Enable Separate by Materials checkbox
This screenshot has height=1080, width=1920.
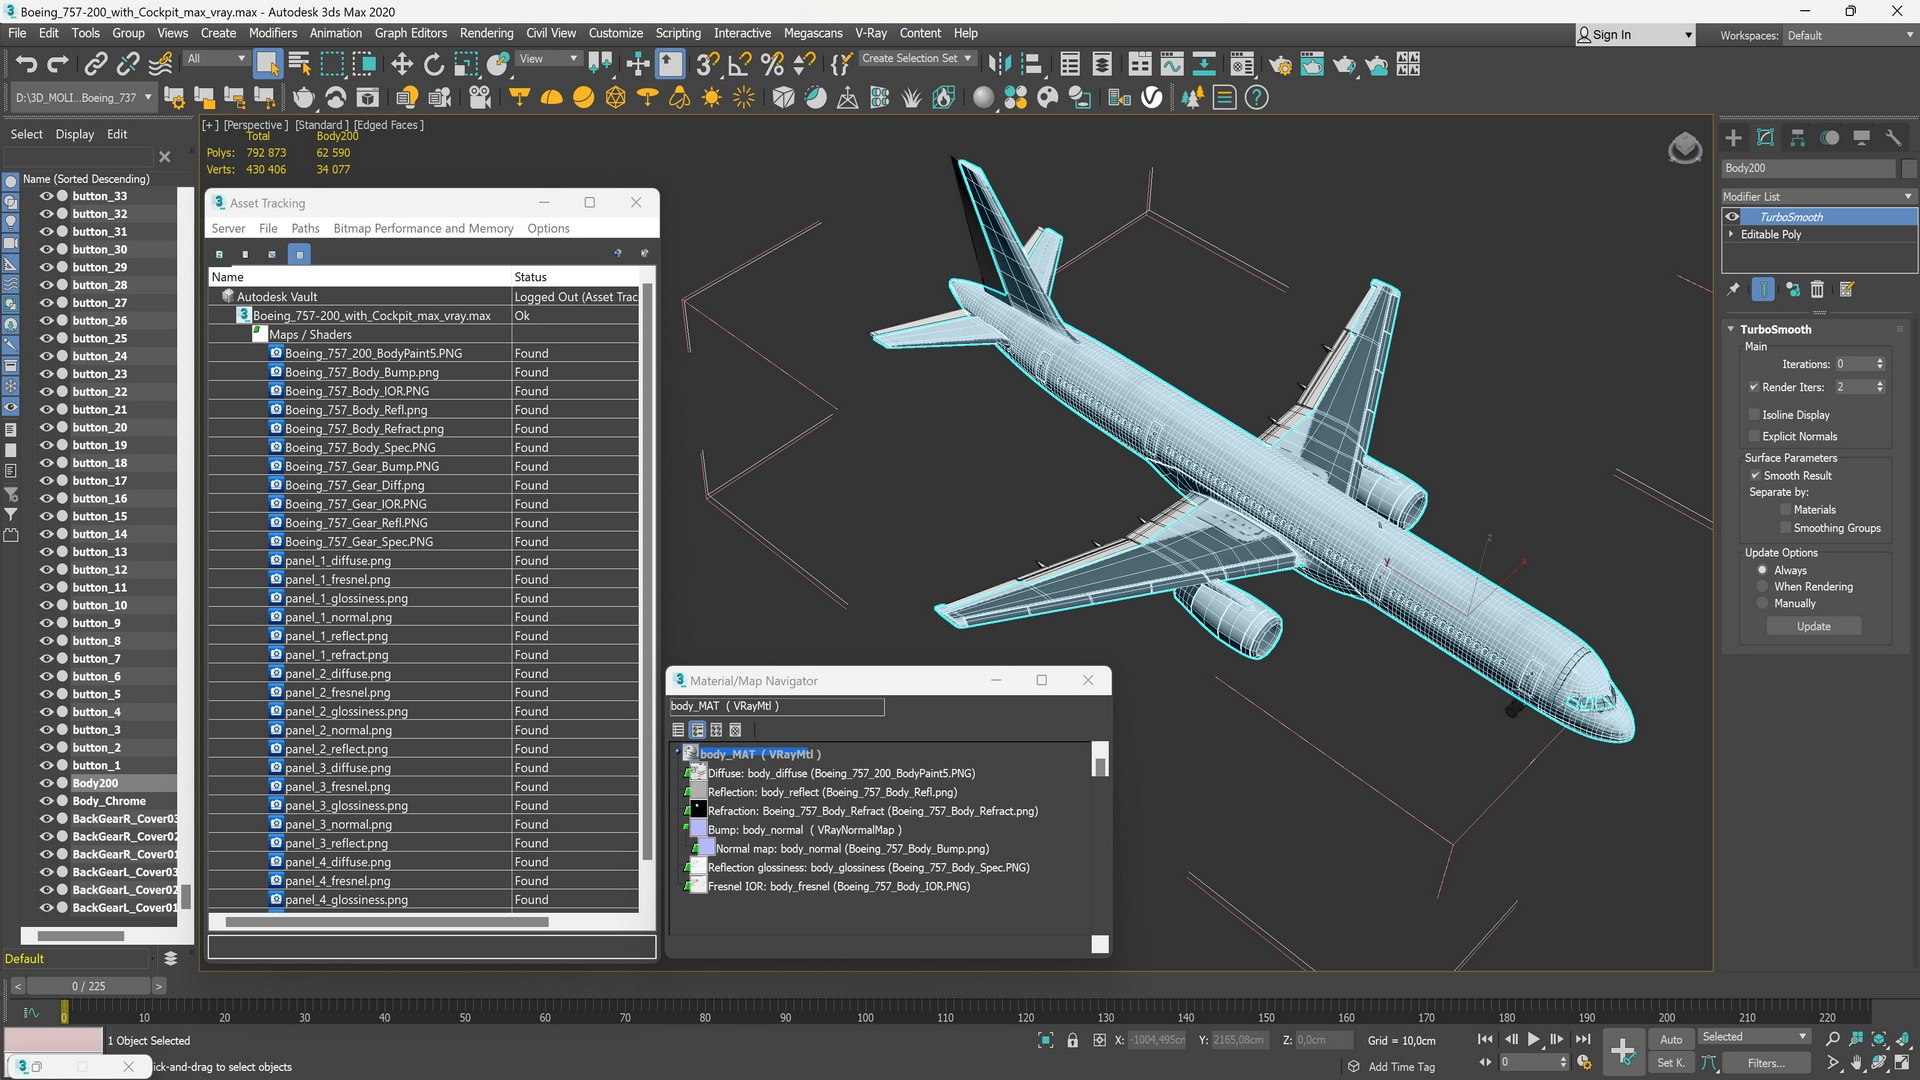1786,510
